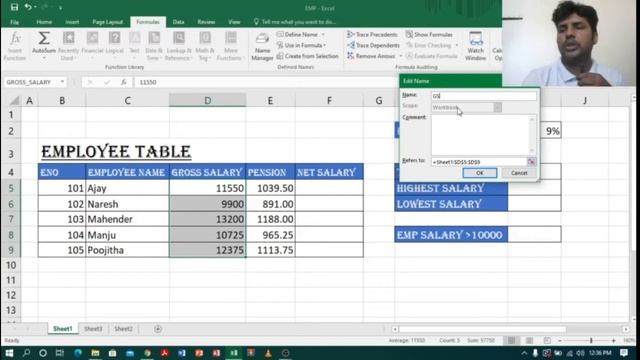Expand the AutoSum dropdown arrow
This screenshot has width=640, height=360.
pos(44,58)
